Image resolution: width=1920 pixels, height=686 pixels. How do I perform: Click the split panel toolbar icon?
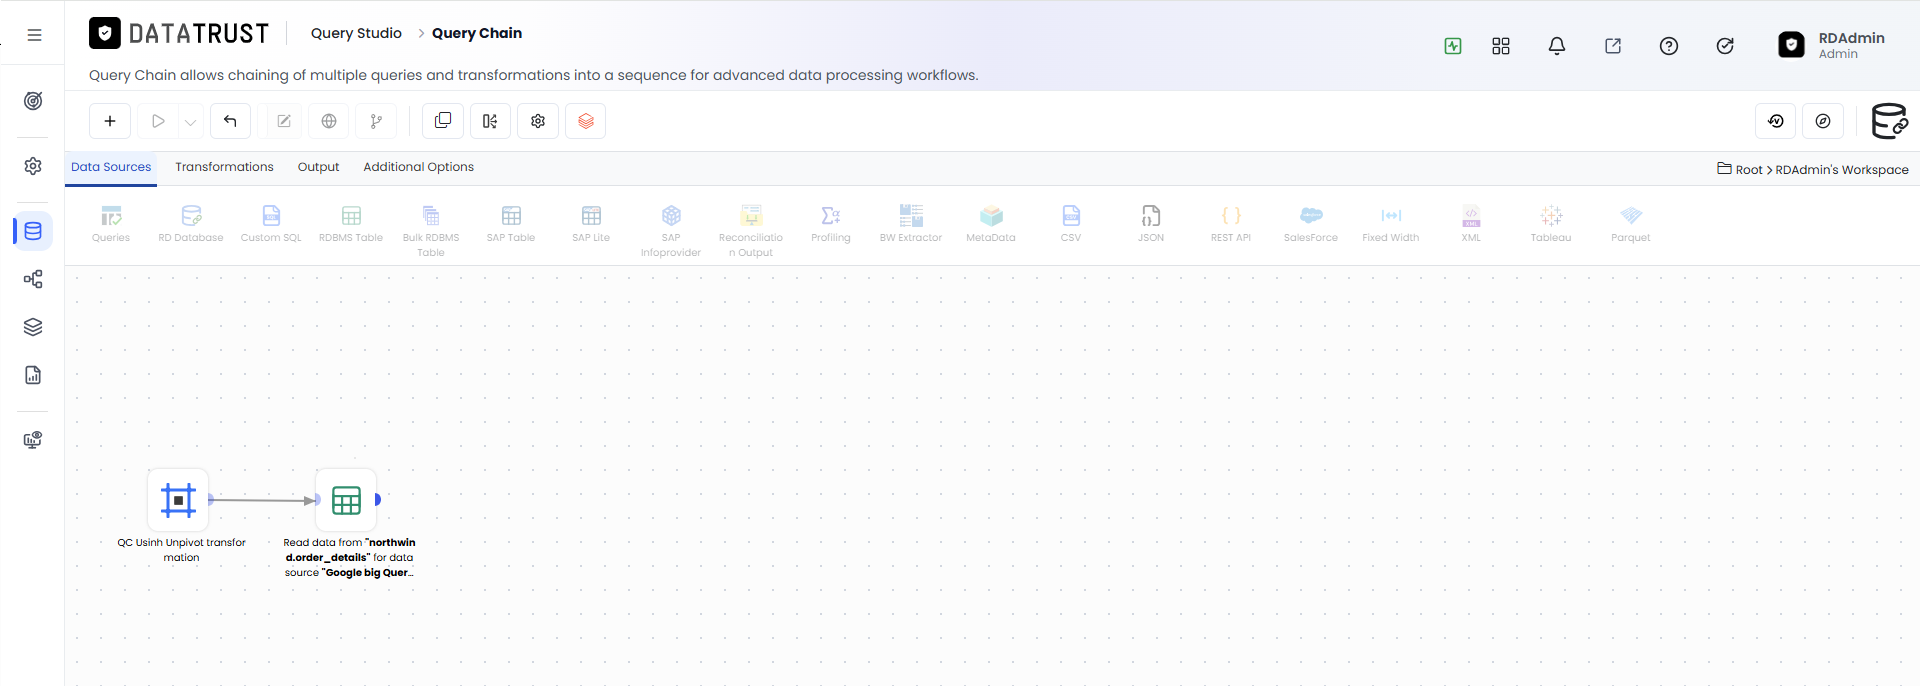[x=490, y=121]
